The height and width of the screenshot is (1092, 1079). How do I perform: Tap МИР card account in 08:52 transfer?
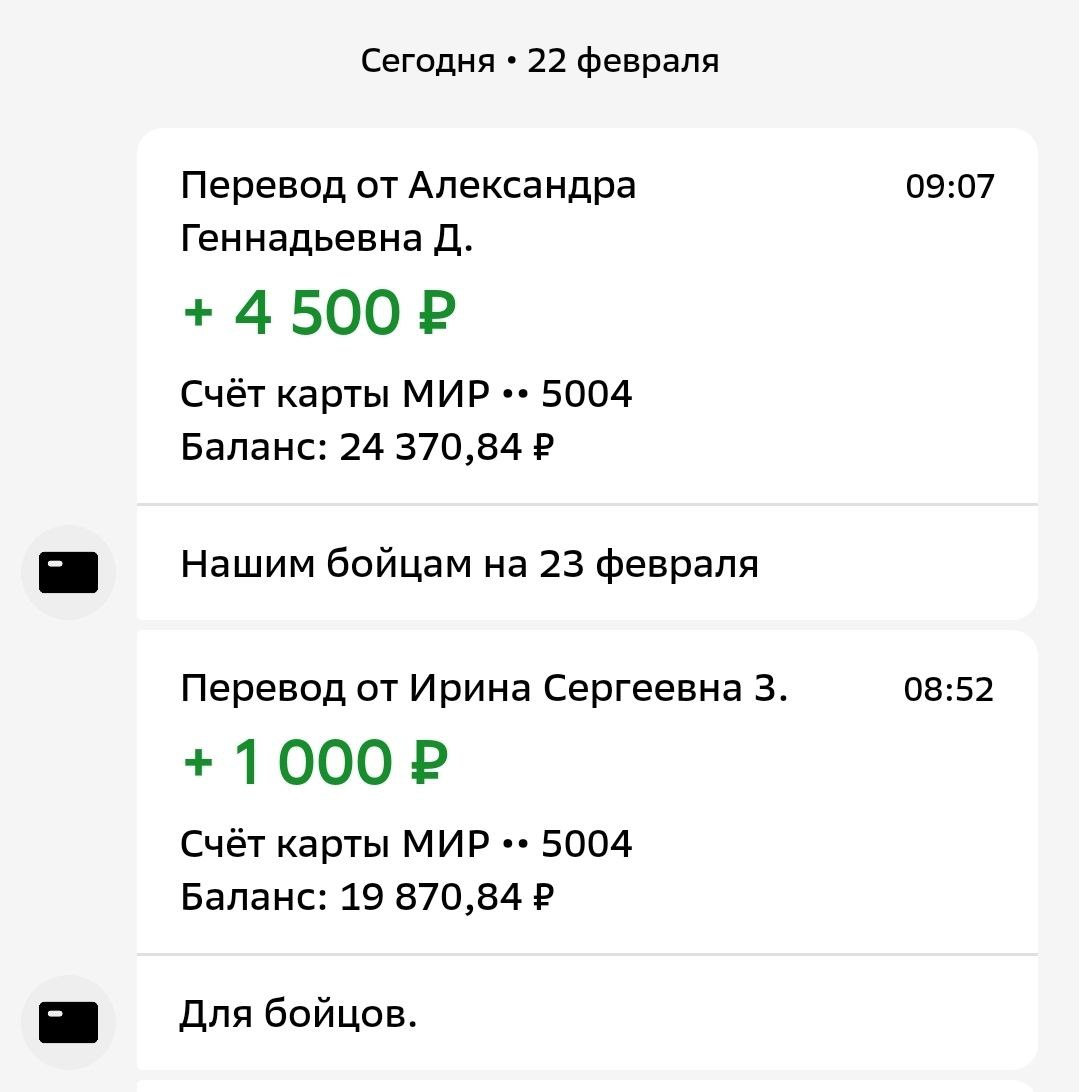[406, 845]
